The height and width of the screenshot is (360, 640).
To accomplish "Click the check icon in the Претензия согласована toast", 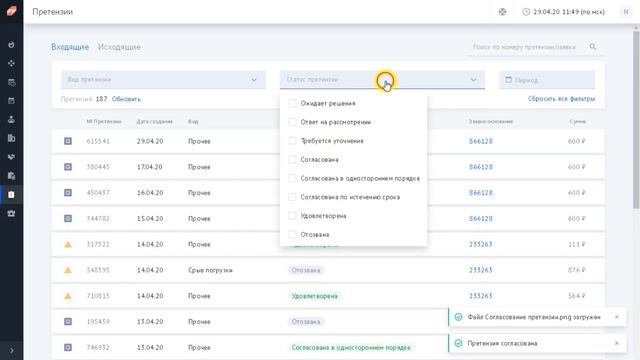I will click(x=458, y=343).
